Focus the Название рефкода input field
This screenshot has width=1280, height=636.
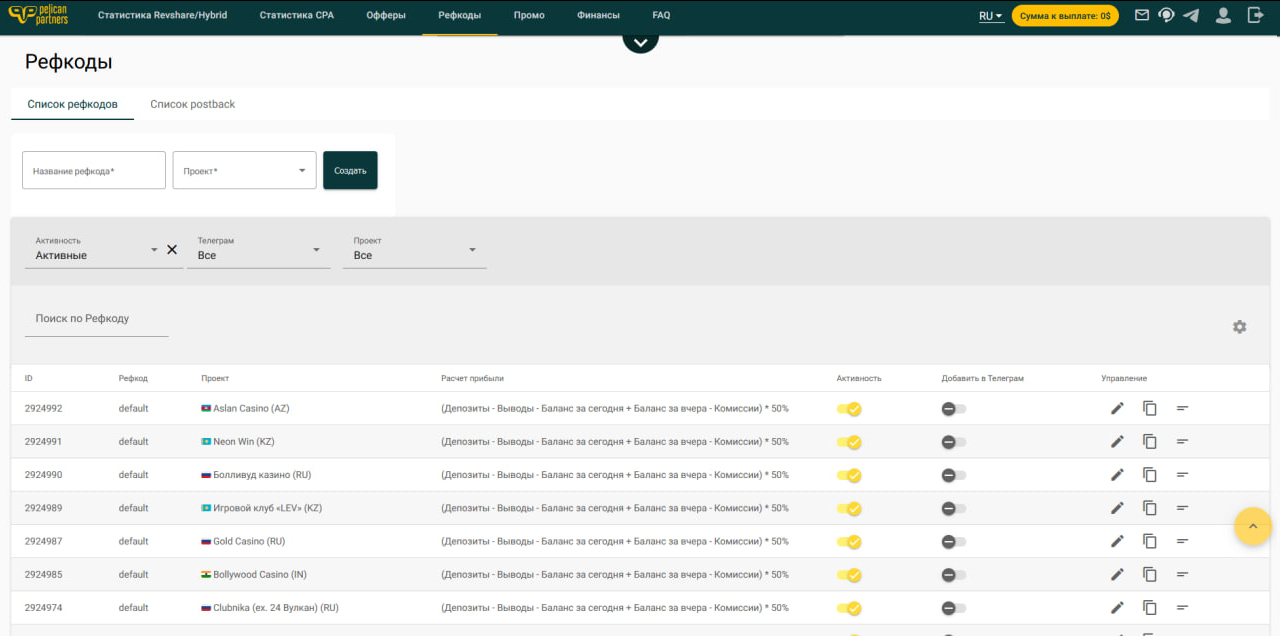click(94, 170)
